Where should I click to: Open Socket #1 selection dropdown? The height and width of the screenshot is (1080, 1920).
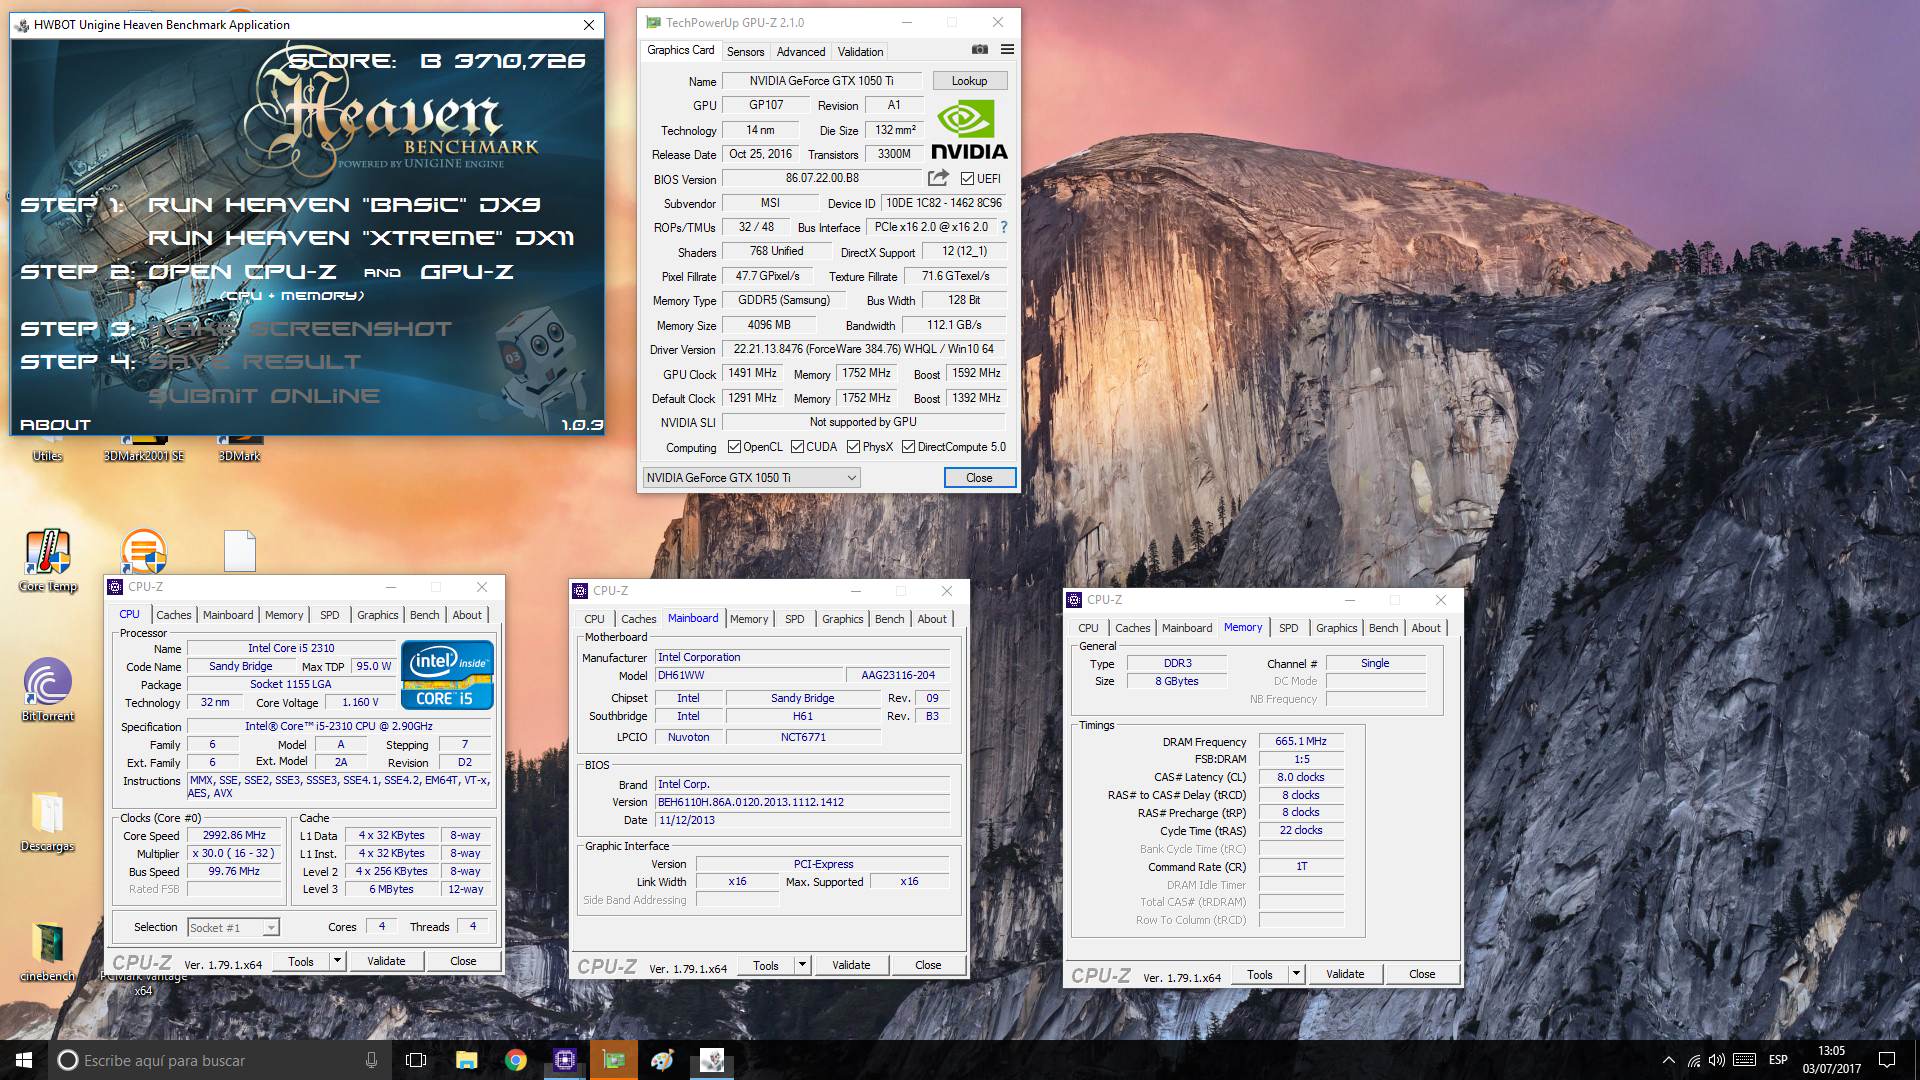(233, 928)
